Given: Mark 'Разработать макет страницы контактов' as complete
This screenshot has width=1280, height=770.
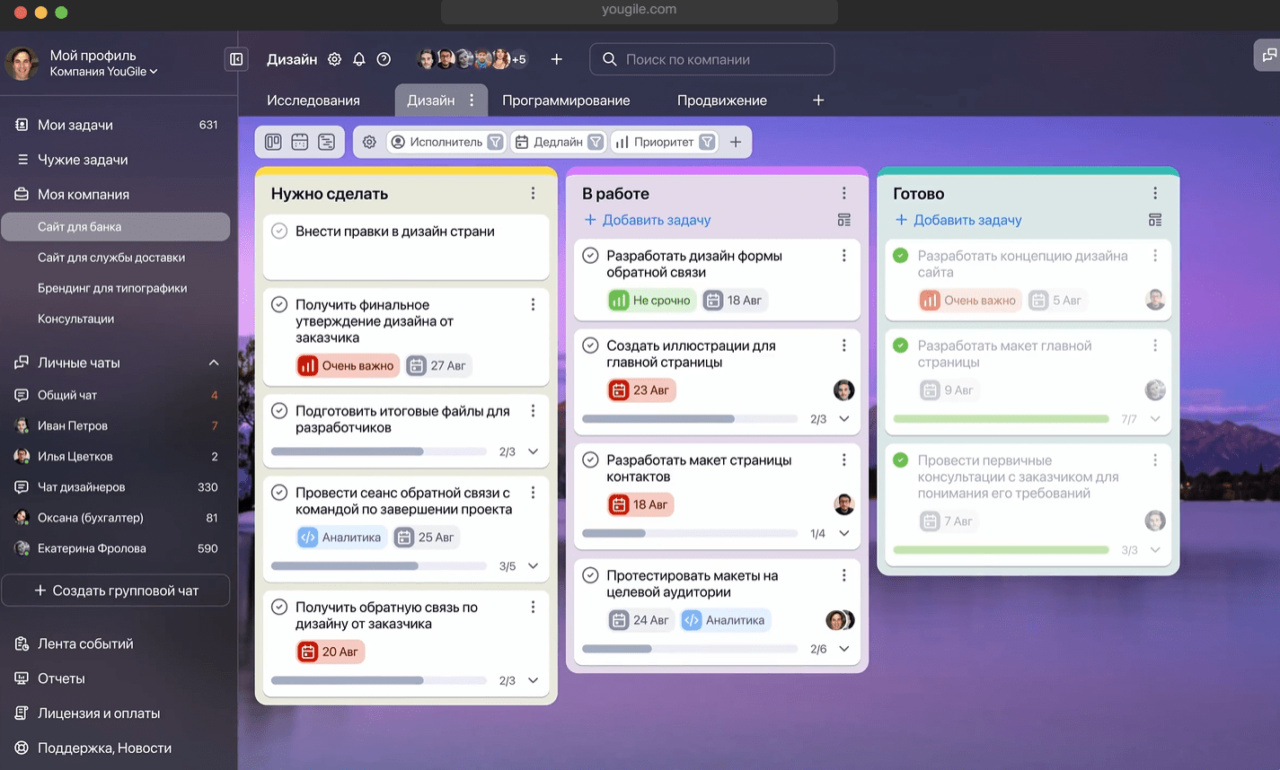Looking at the screenshot, I should [x=591, y=460].
